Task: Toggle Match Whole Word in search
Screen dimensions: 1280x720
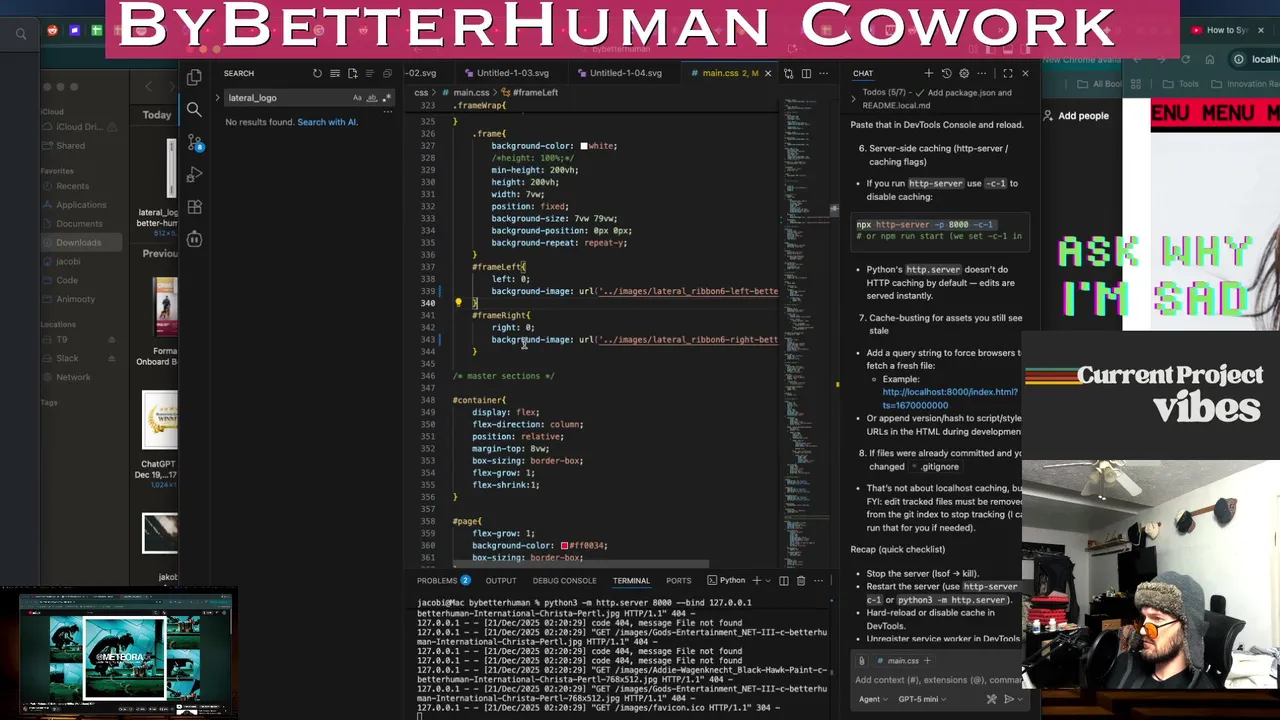Action: pyautogui.click(x=372, y=98)
